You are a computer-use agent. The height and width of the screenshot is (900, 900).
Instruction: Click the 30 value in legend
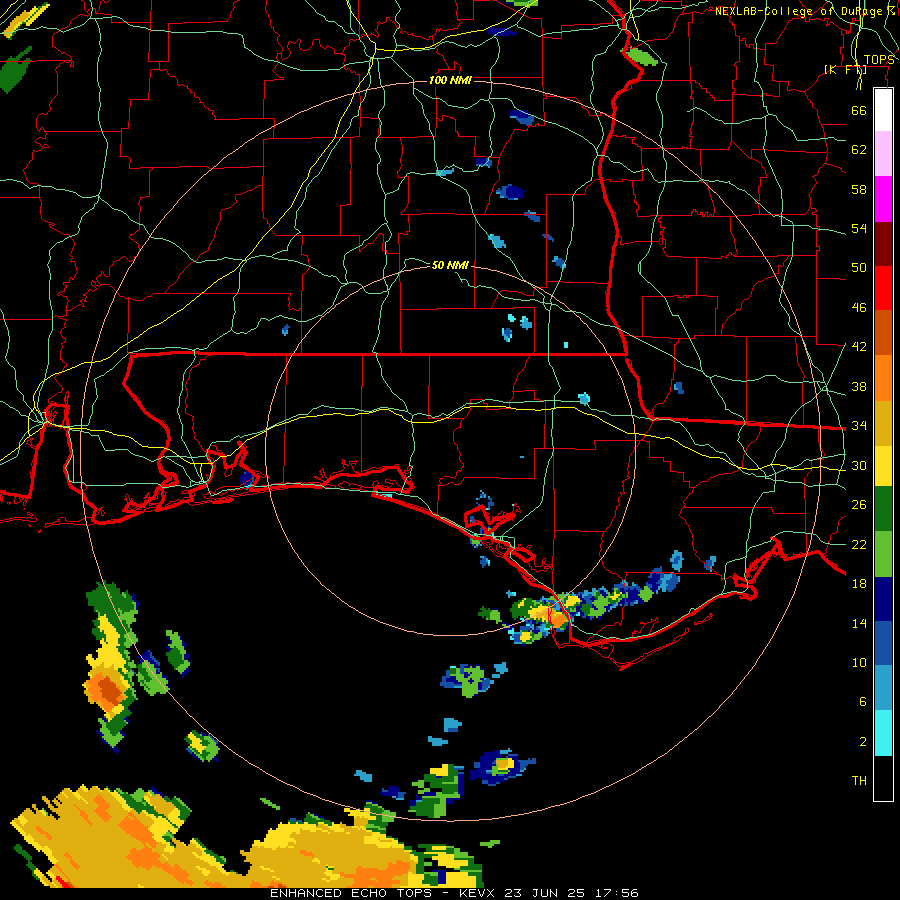(x=859, y=465)
